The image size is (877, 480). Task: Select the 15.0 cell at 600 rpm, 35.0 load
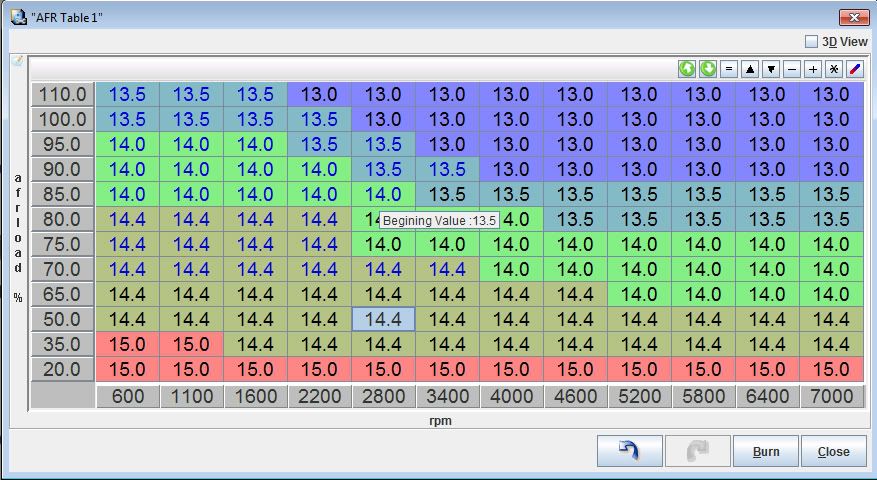coord(127,344)
